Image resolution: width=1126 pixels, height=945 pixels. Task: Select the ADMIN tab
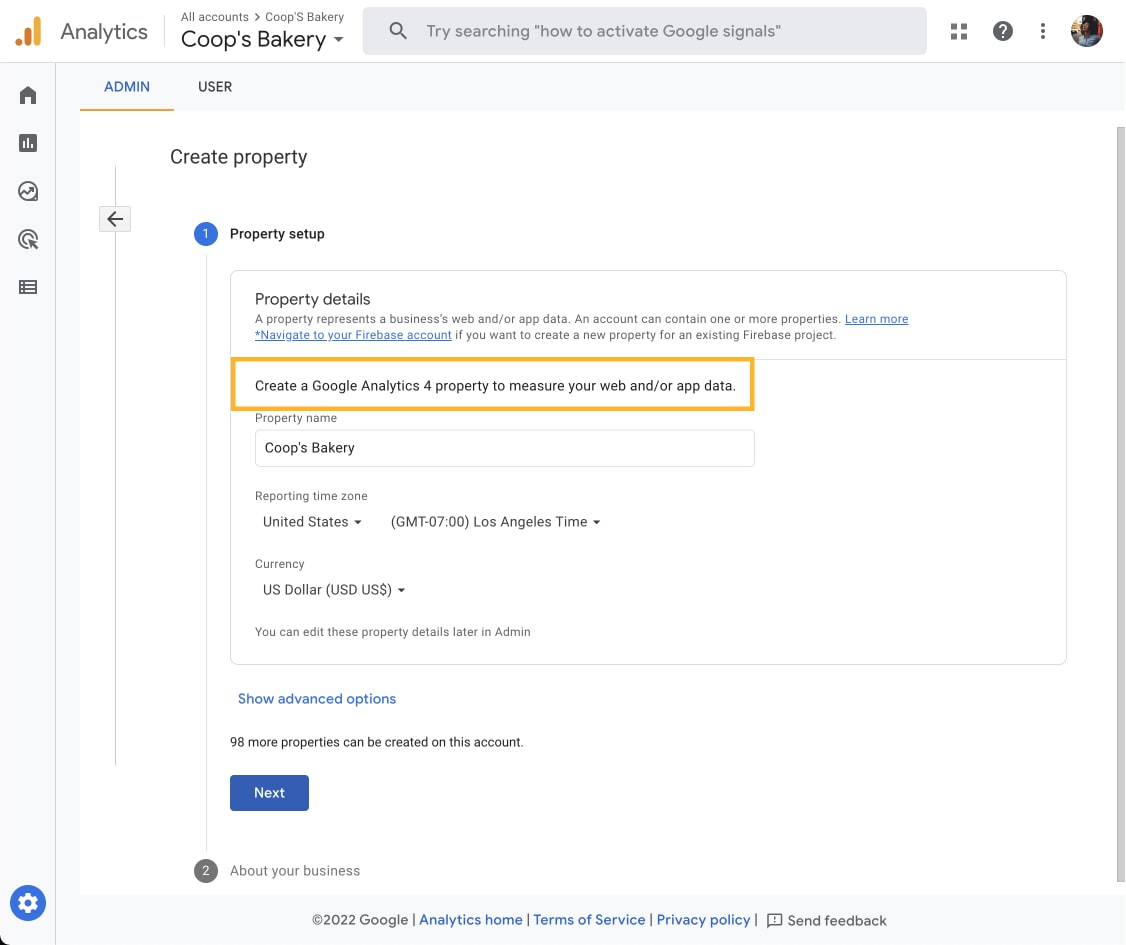click(126, 86)
